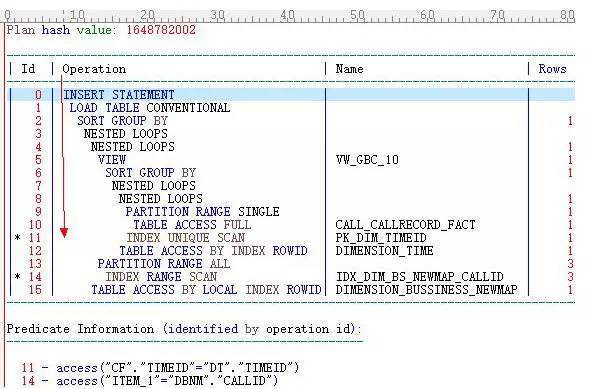Select Id number 15 in Id column
This screenshot has height=389, width=589.
pyautogui.click(x=35, y=290)
